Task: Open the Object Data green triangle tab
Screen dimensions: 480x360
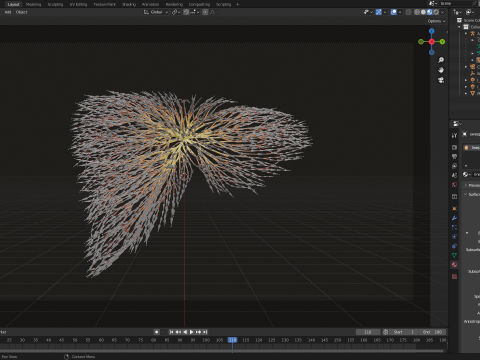Action: [x=454, y=255]
